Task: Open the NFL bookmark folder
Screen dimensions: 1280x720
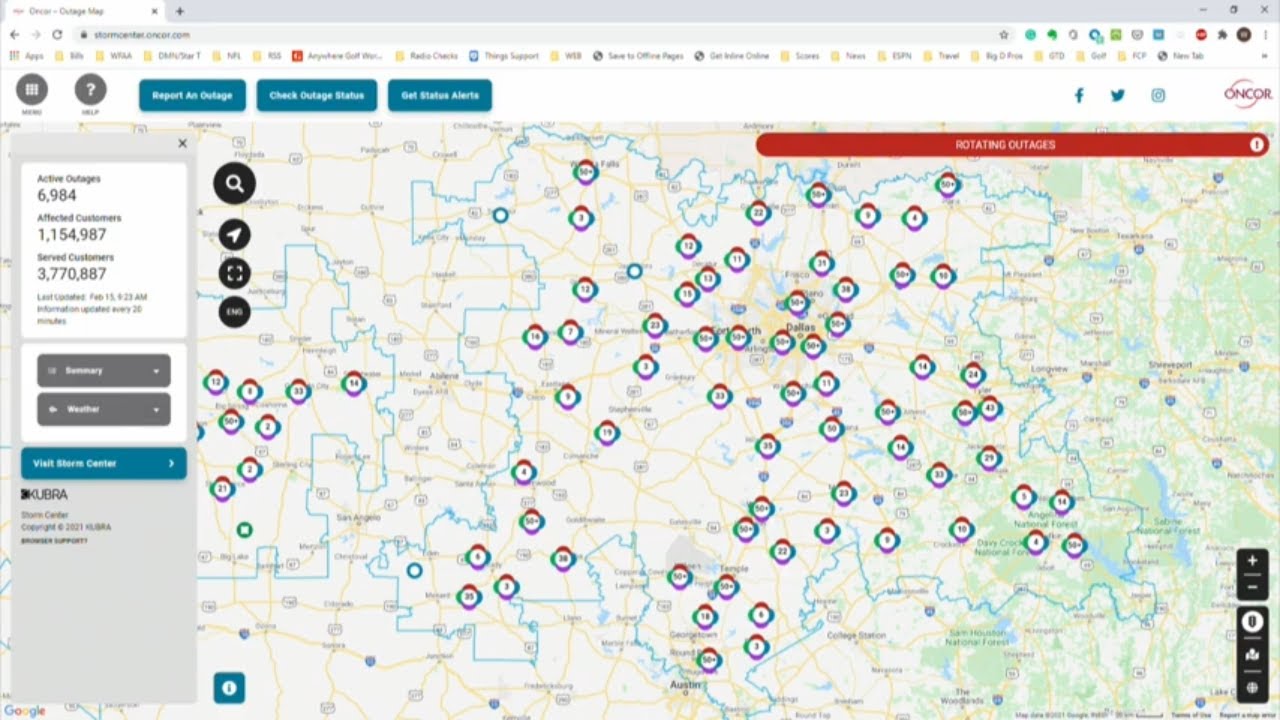Action: [x=226, y=56]
